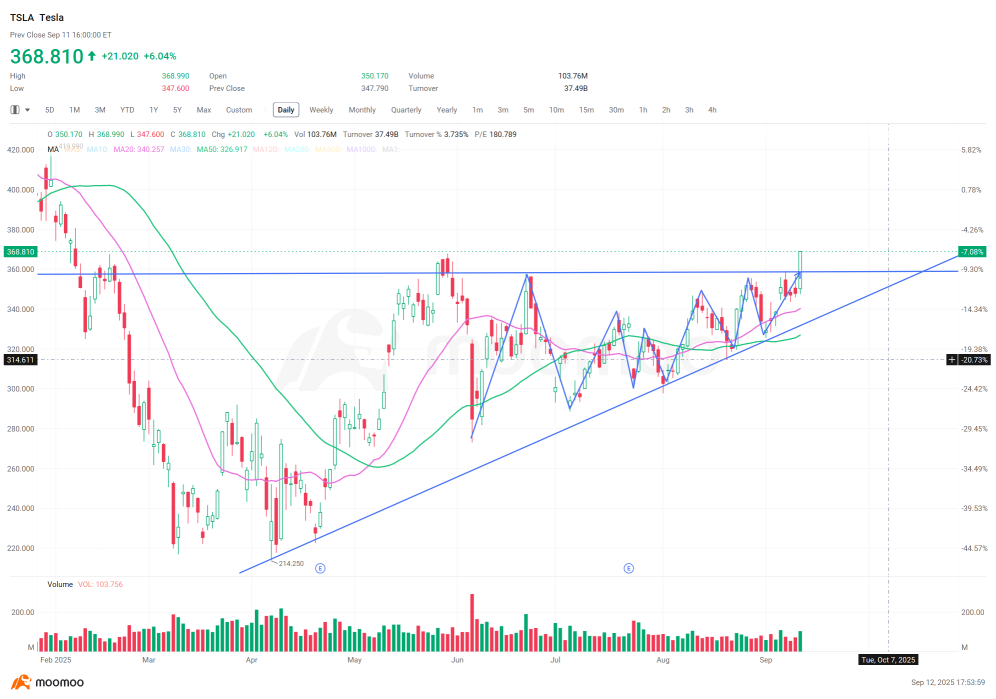Open the Custom date range selector

point(239,110)
